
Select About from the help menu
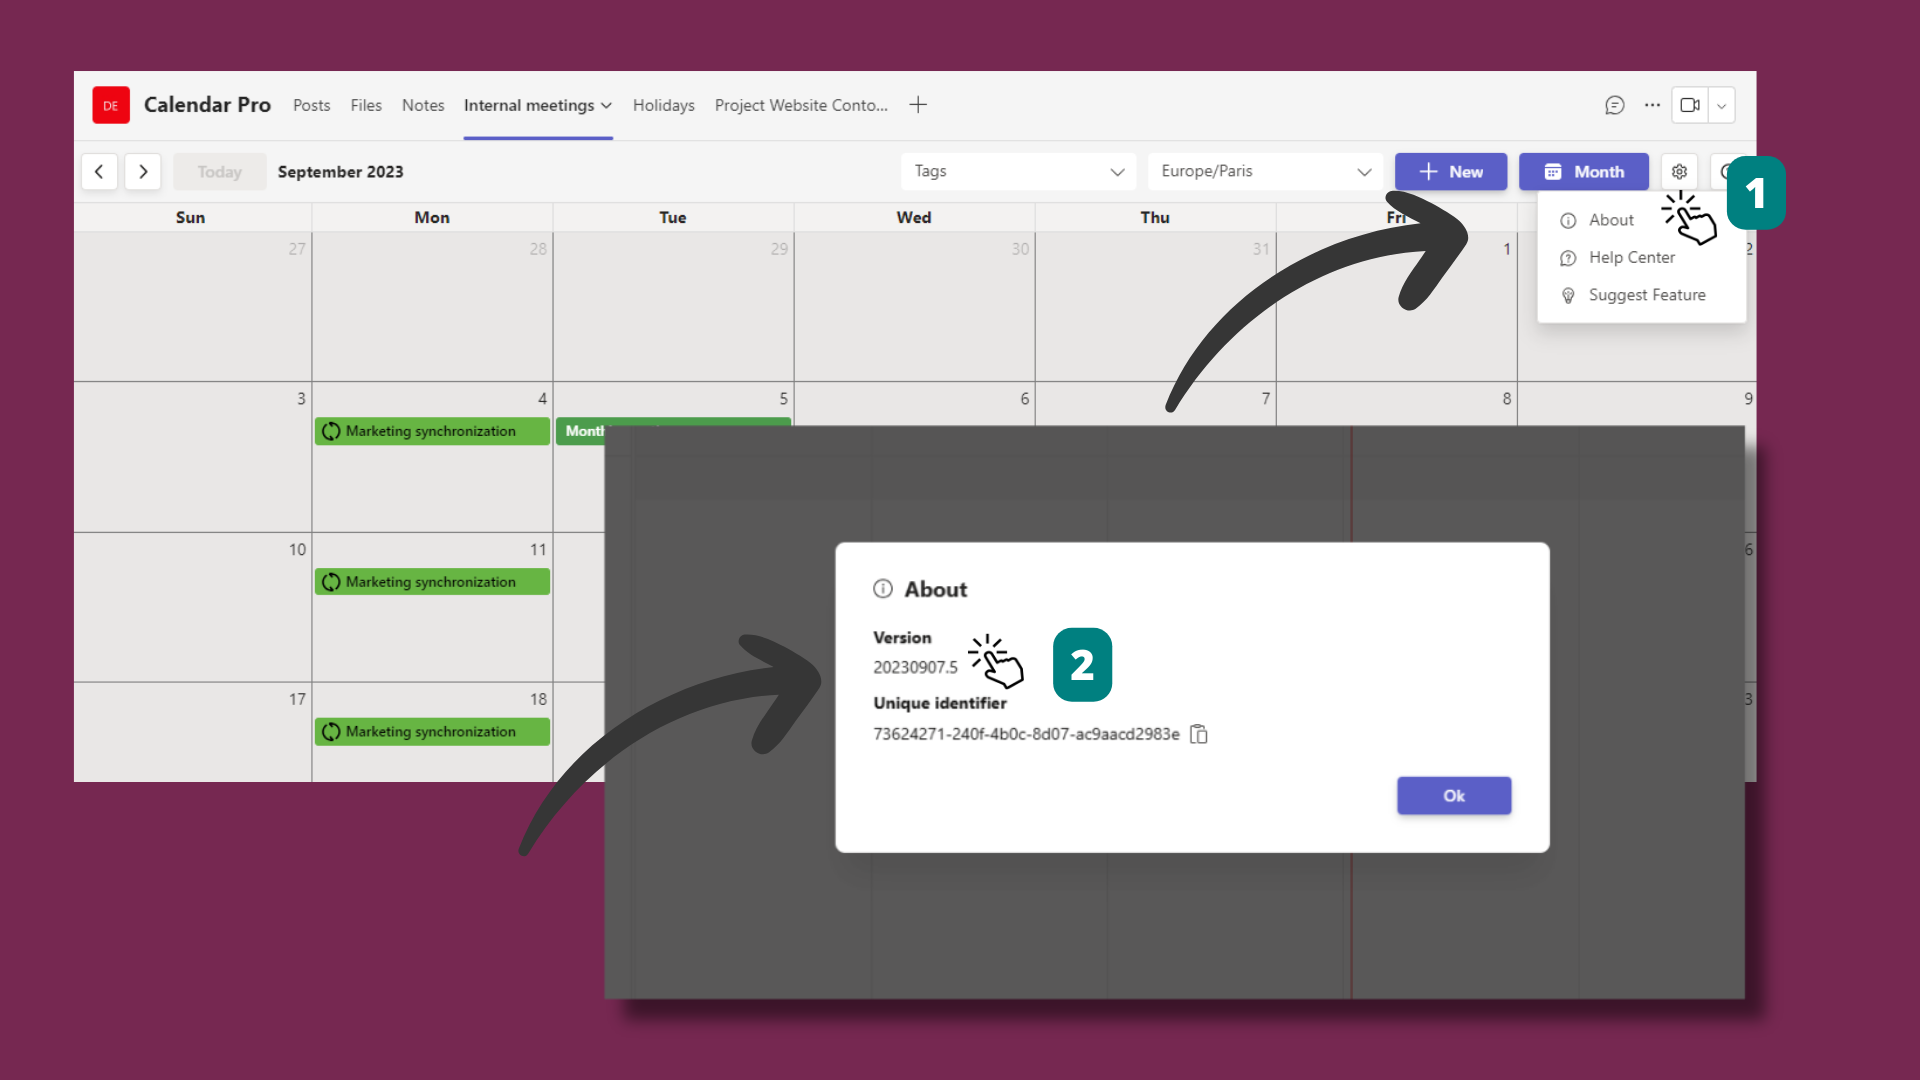pos(1611,220)
